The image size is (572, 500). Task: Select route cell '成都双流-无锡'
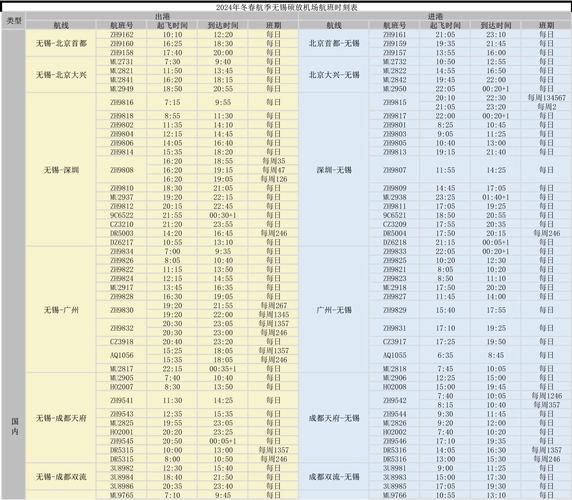tap(334, 477)
